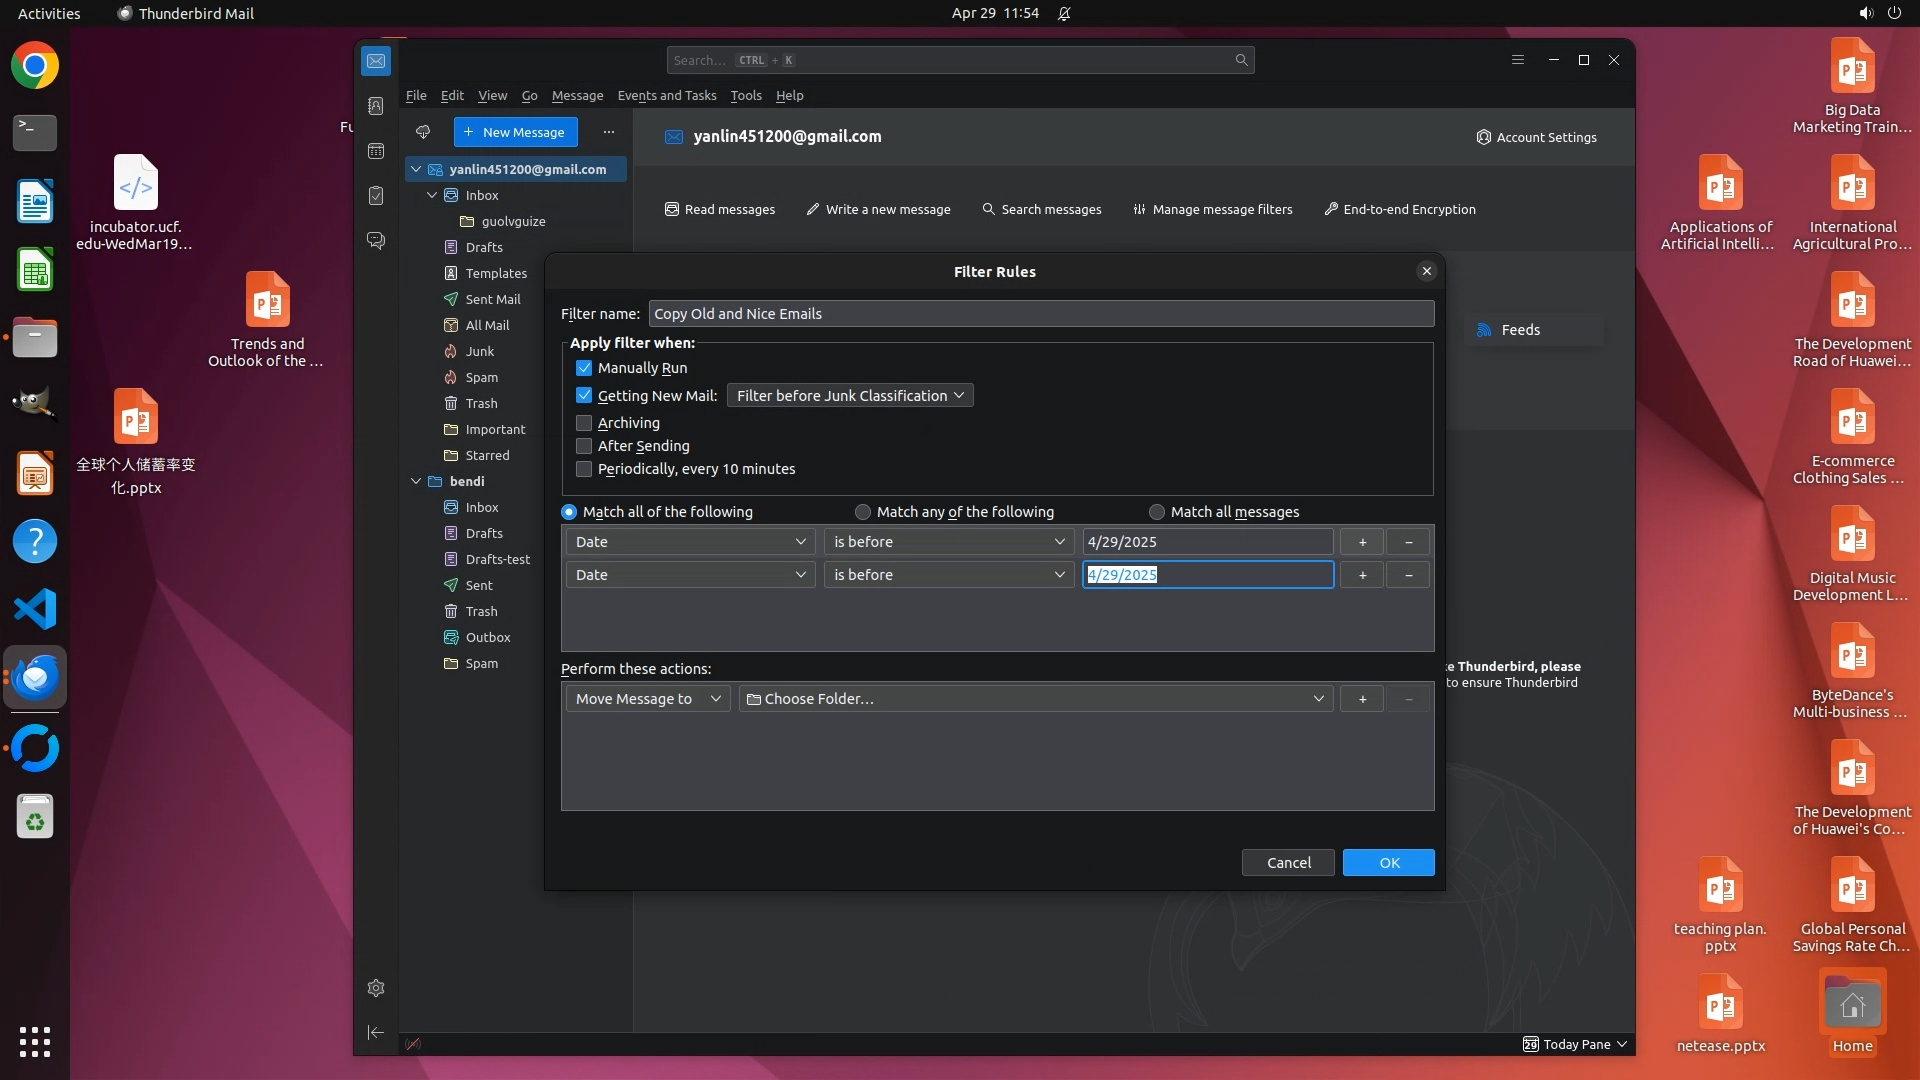Click the Filter name text field
The image size is (1920, 1080).
(1040, 314)
